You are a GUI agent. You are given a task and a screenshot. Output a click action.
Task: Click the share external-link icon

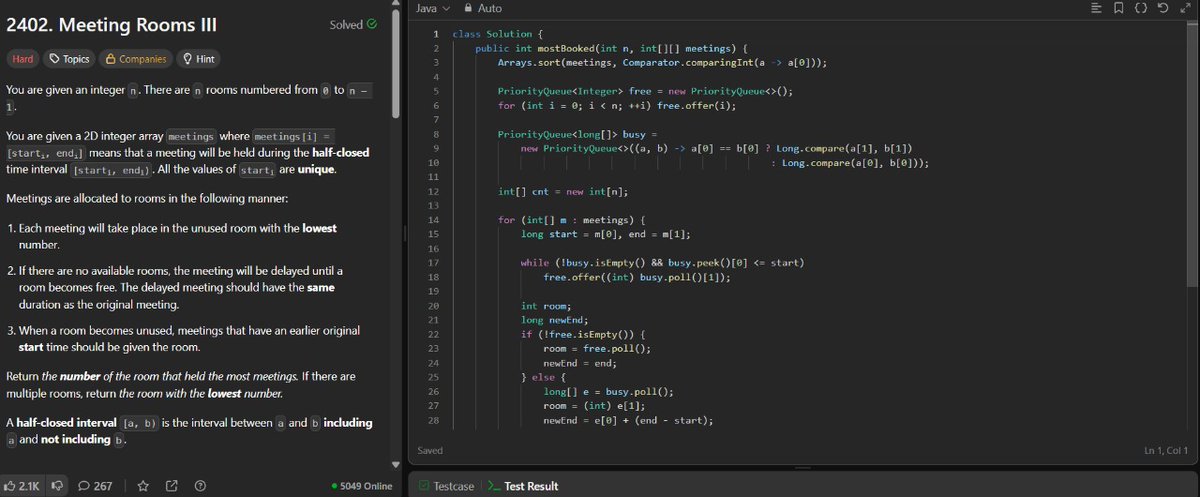171,486
